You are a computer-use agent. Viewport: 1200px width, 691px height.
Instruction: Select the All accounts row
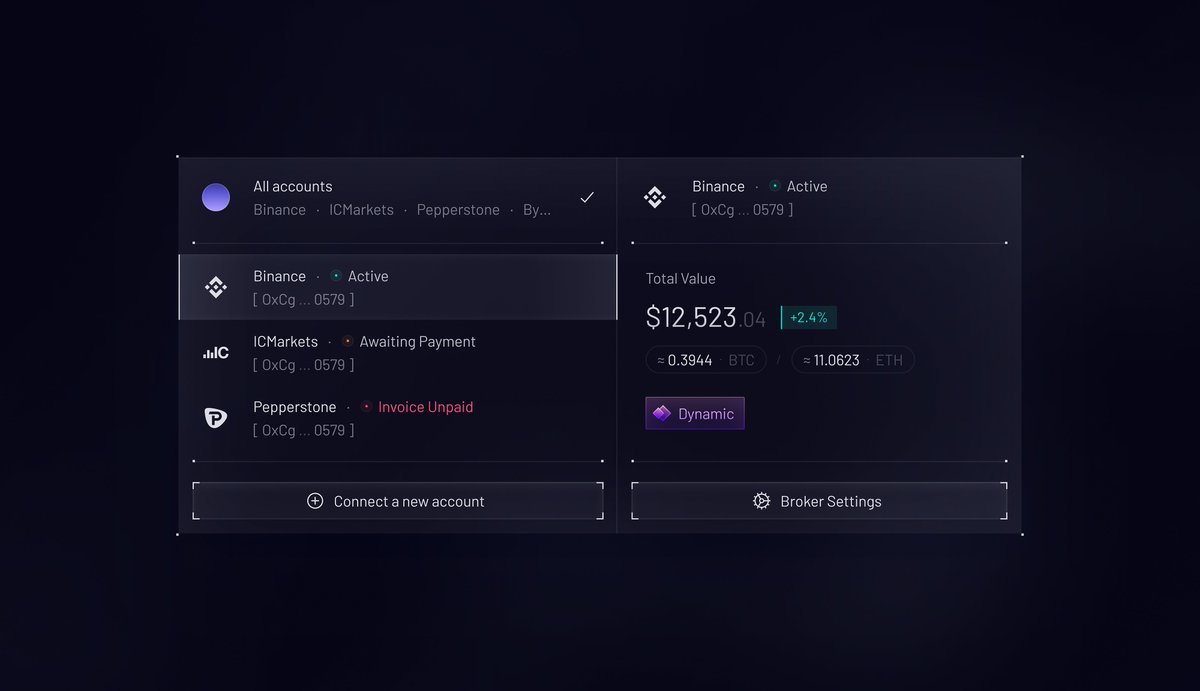pos(400,198)
